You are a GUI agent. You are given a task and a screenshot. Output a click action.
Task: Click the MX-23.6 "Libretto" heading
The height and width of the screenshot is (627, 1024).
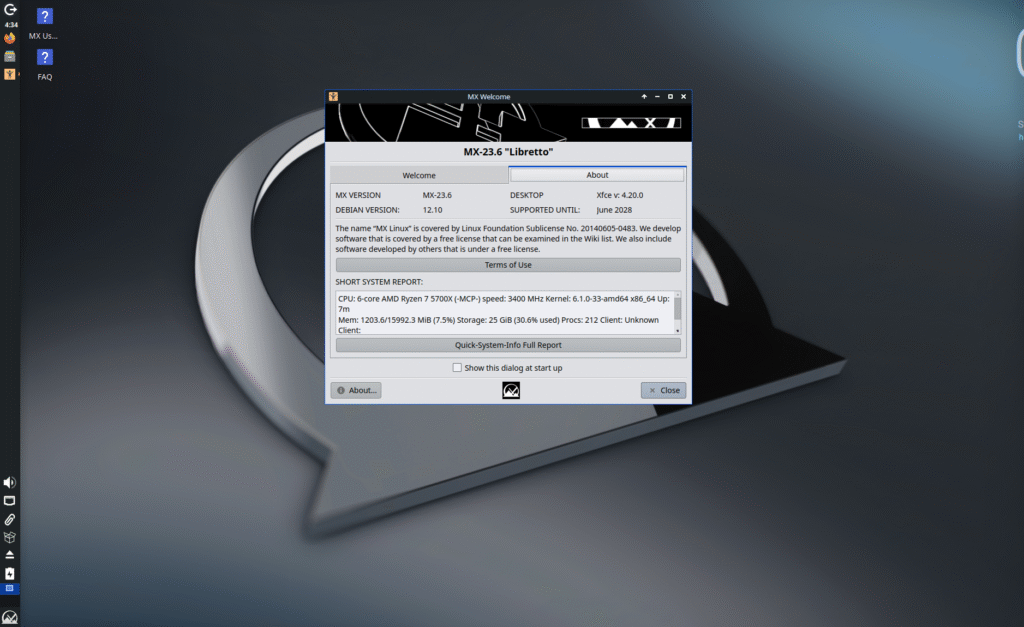click(x=508, y=152)
